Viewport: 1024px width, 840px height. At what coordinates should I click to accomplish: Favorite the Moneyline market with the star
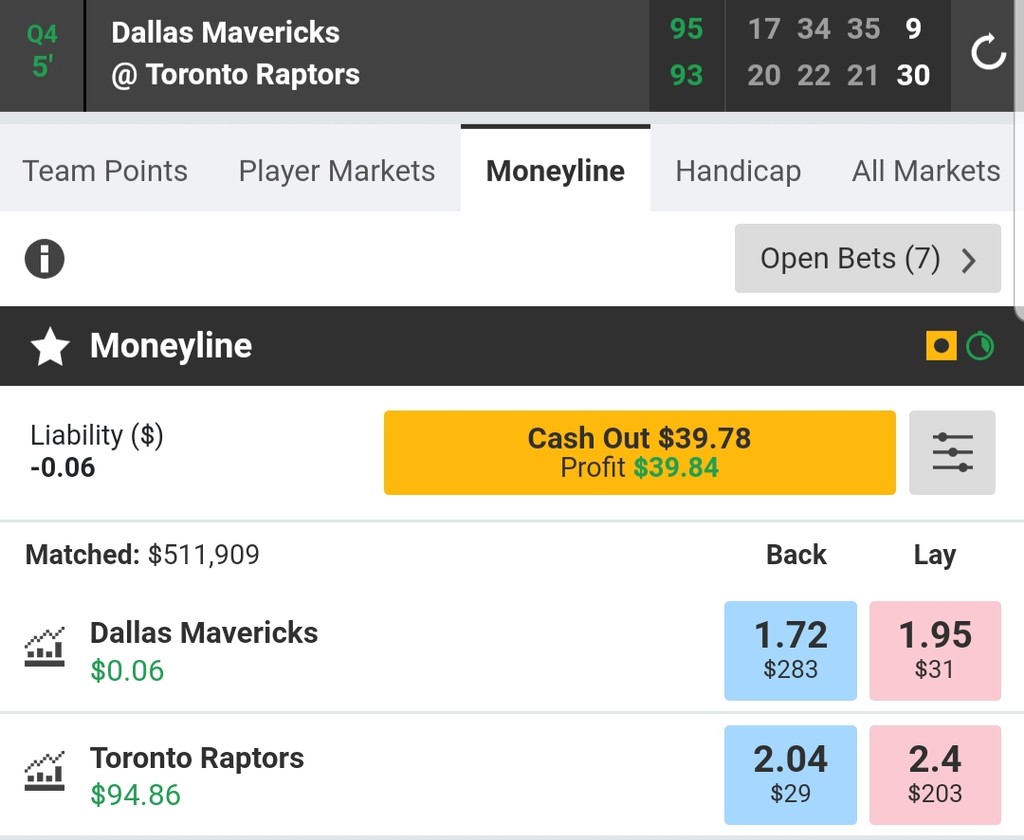(x=50, y=347)
